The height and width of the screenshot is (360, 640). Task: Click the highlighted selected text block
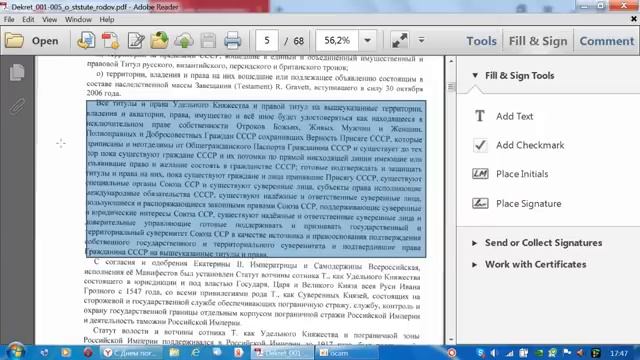(256, 179)
